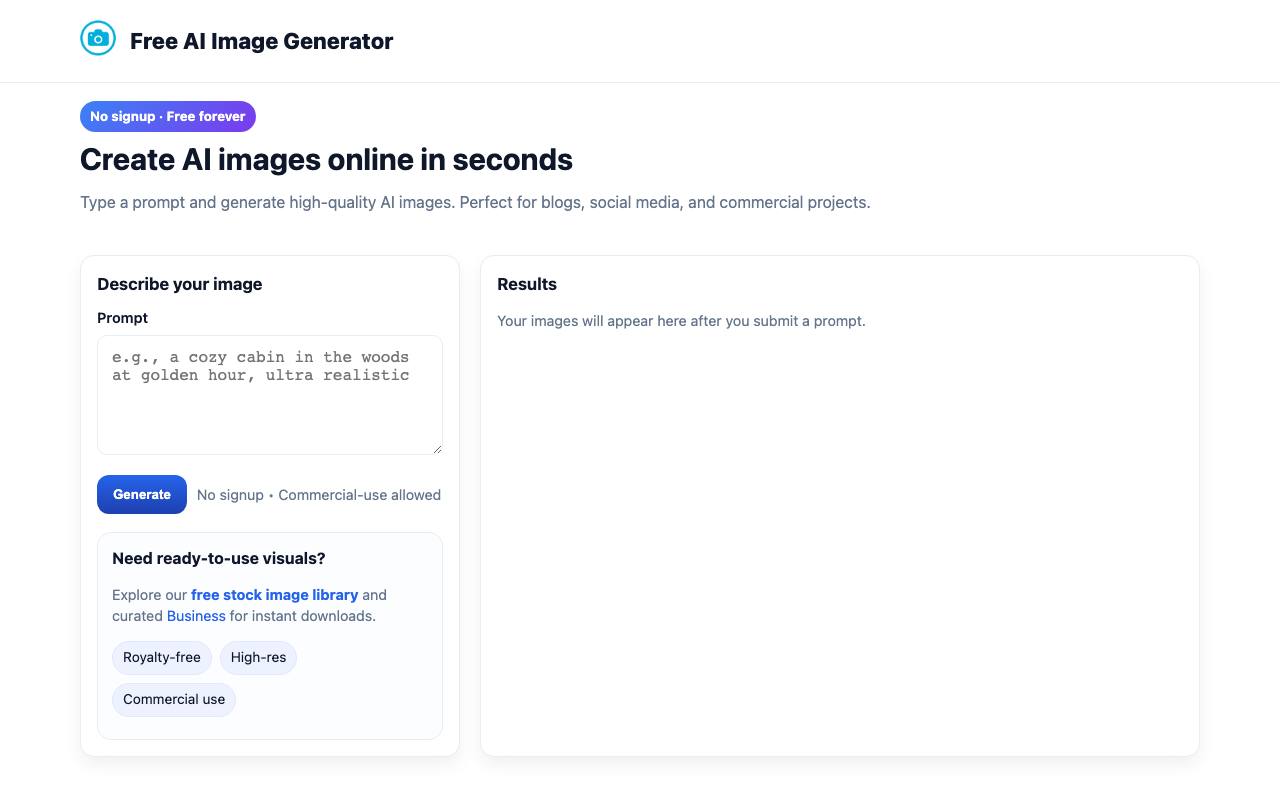Click the Generate button
This screenshot has width=1280, height=800.
point(142,494)
